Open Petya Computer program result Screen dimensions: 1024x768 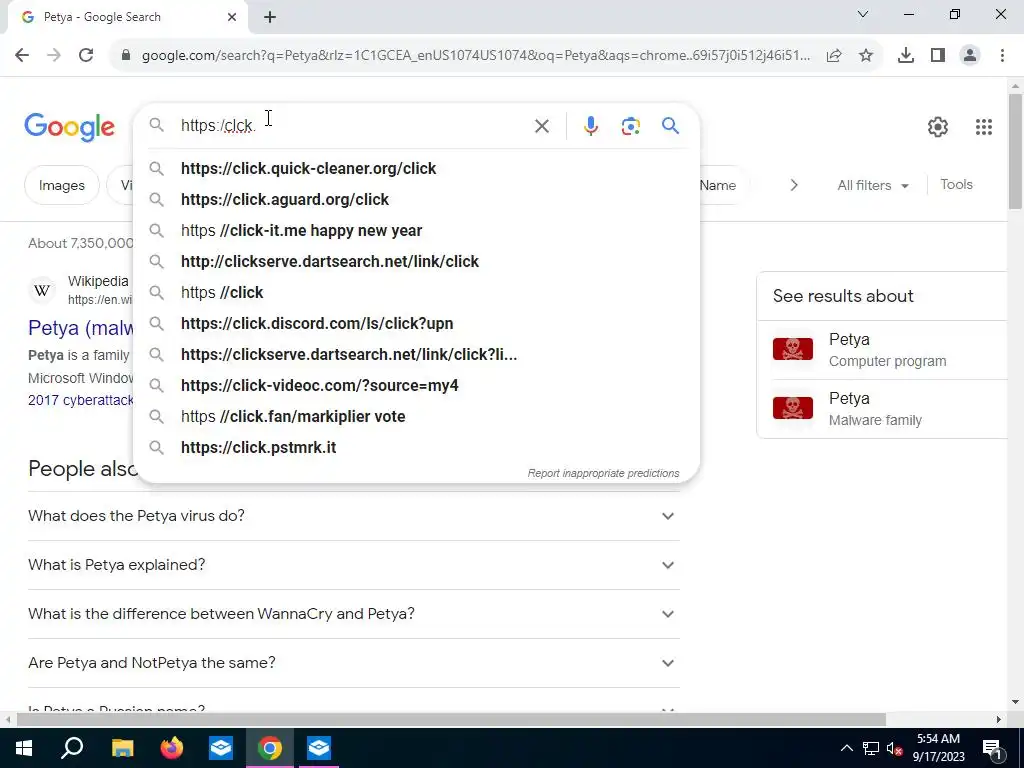889,350
